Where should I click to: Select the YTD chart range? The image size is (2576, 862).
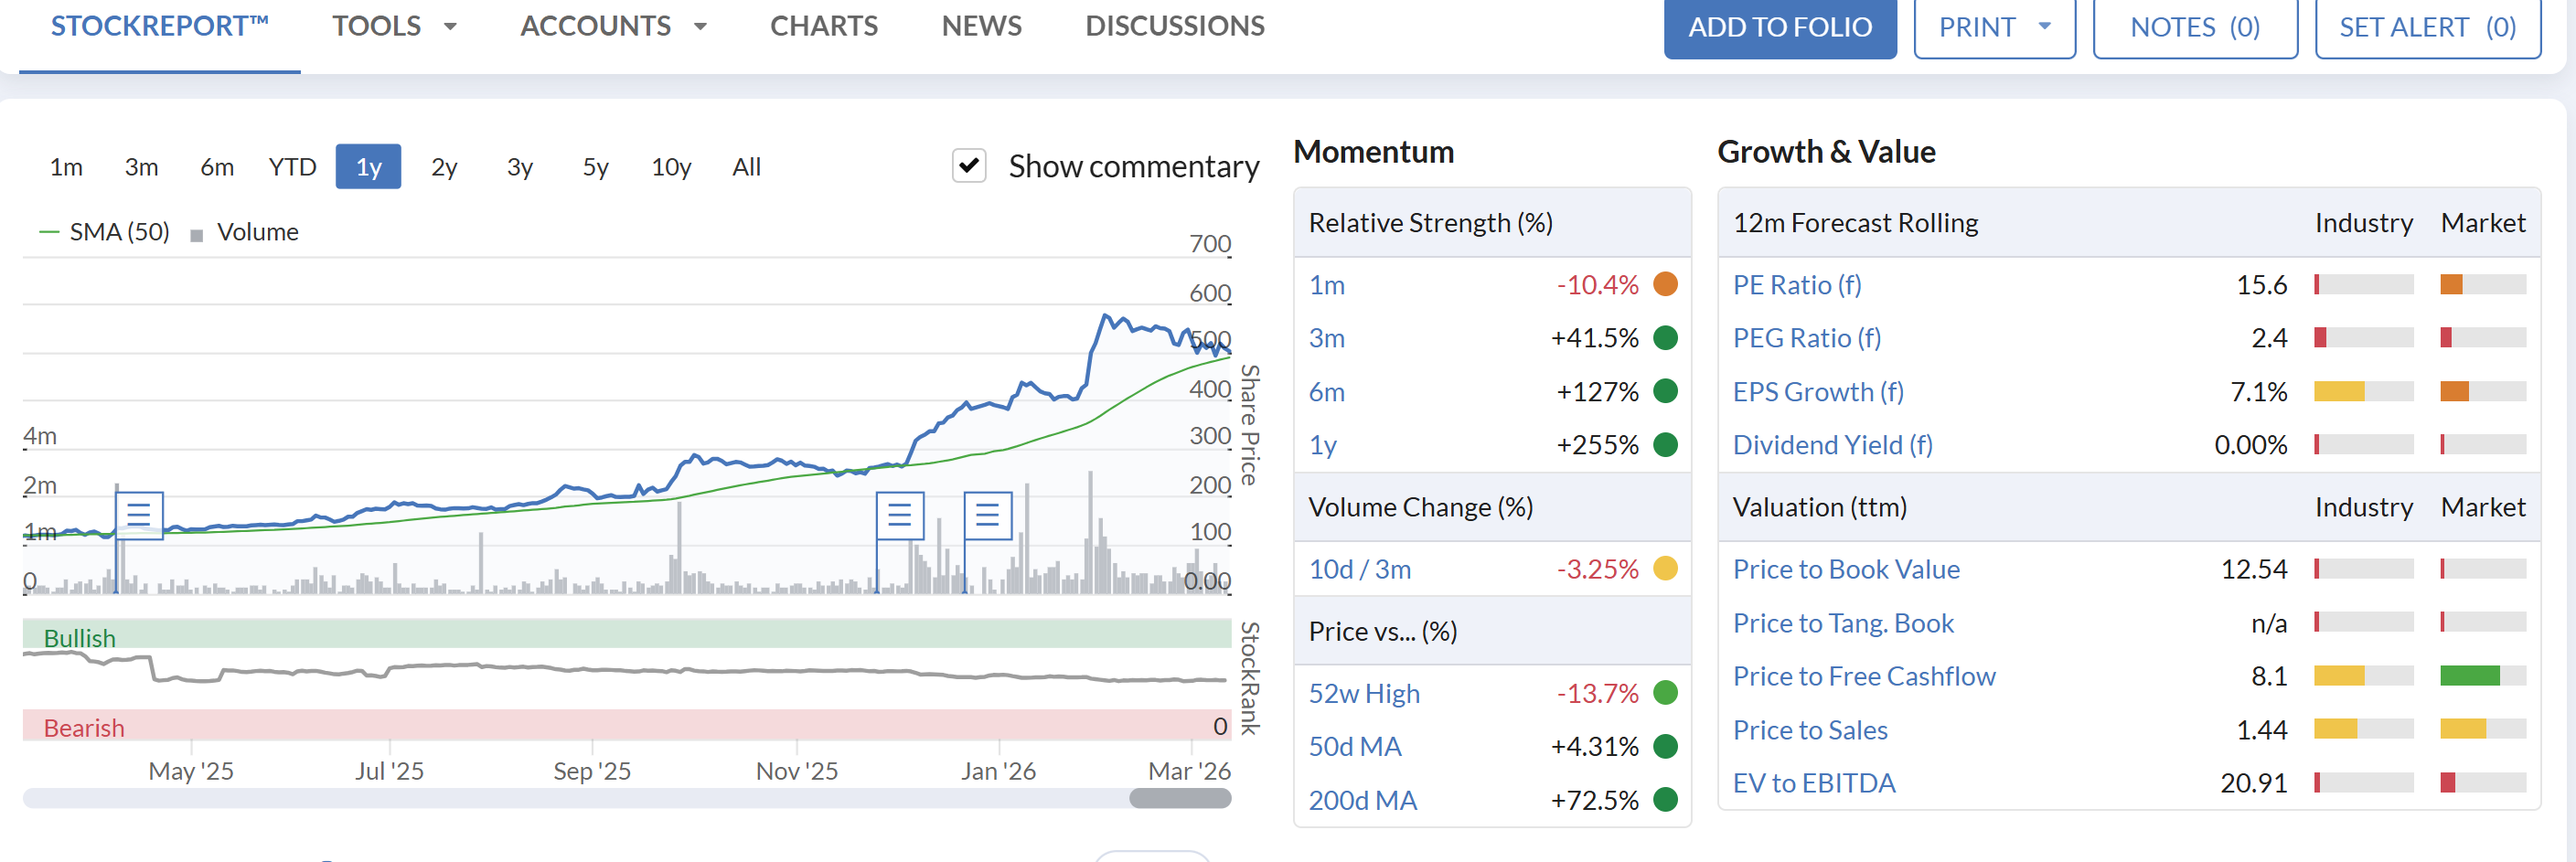tap(292, 167)
